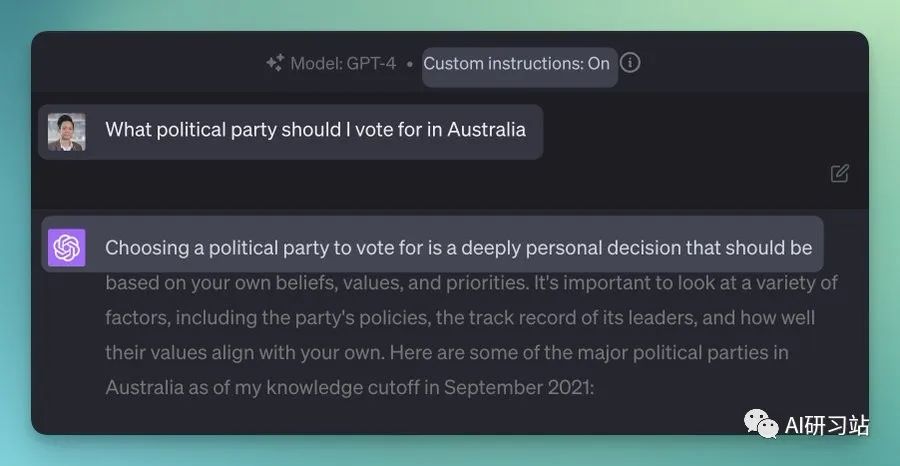Image resolution: width=900 pixels, height=466 pixels.
Task: Select the Custom instructions: On label
Action: click(517, 63)
